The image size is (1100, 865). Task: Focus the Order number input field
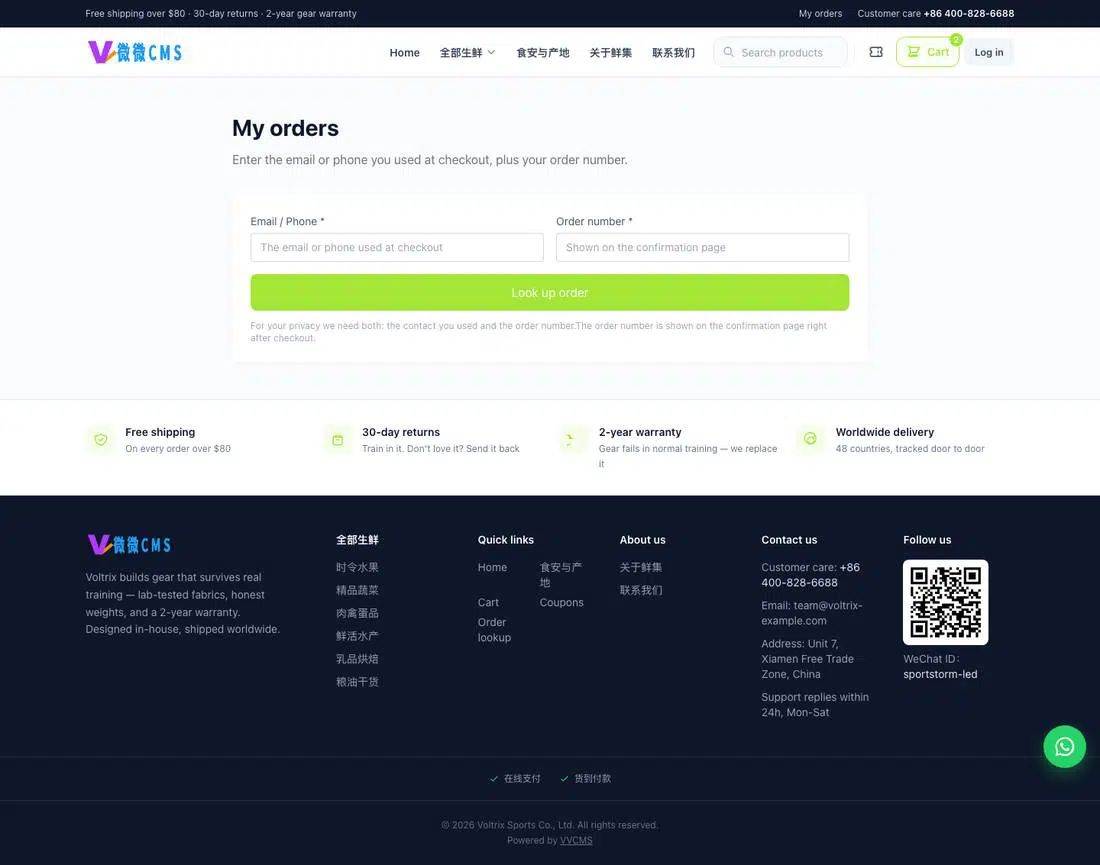point(702,248)
